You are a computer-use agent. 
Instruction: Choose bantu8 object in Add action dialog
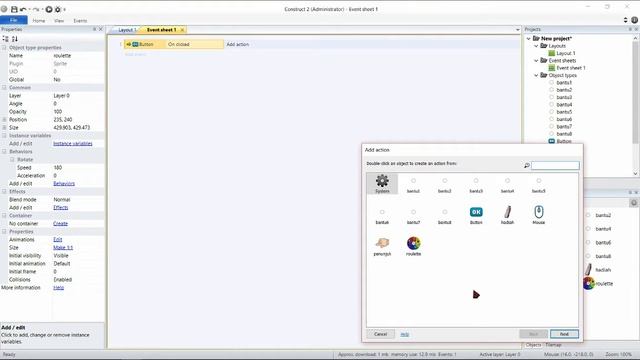[x=444, y=217]
